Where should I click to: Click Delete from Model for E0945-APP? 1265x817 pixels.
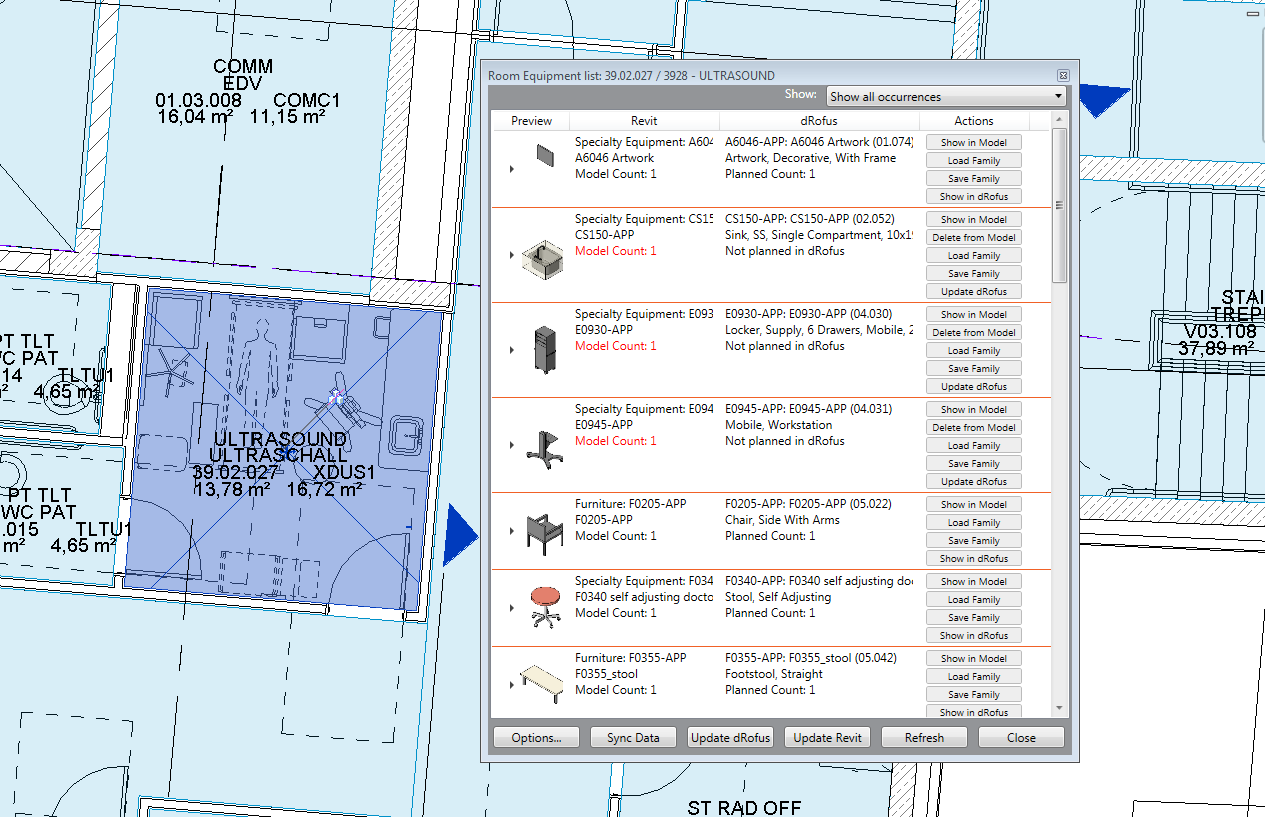(x=973, y=427)
